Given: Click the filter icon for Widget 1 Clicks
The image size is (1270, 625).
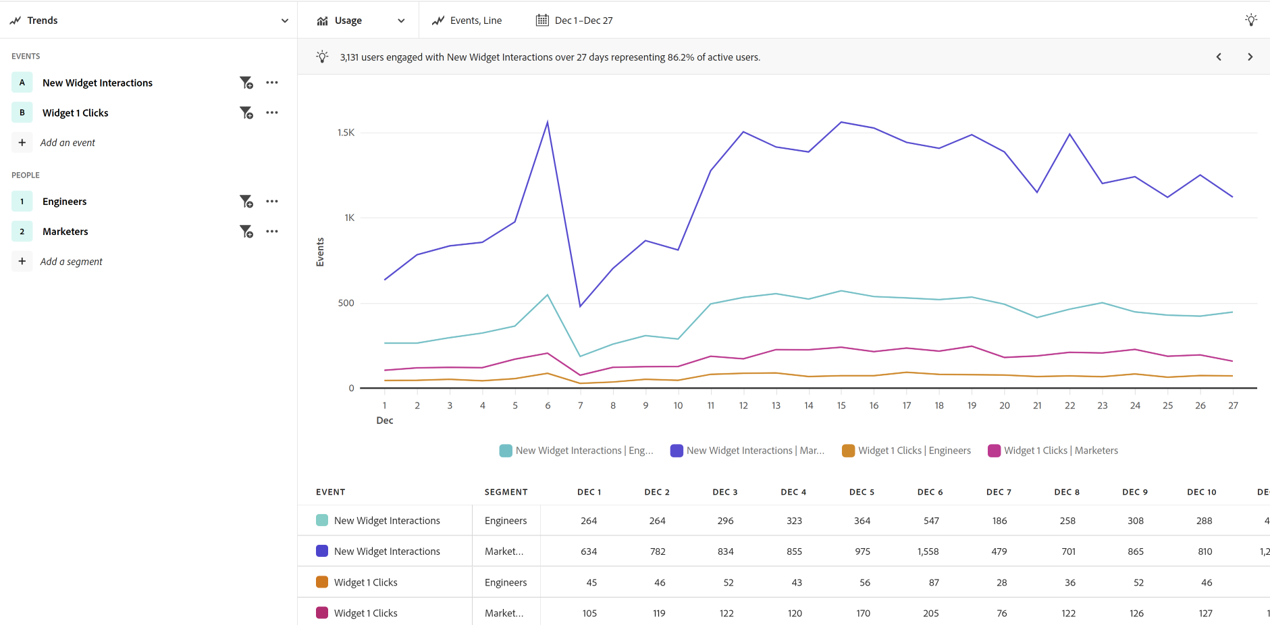Looking at the screenshot, I should point(246,113).
